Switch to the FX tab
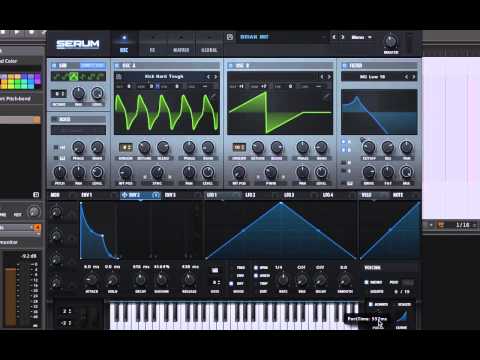The height and width of the screenshot is (360, 480). [x=152, y=44]
